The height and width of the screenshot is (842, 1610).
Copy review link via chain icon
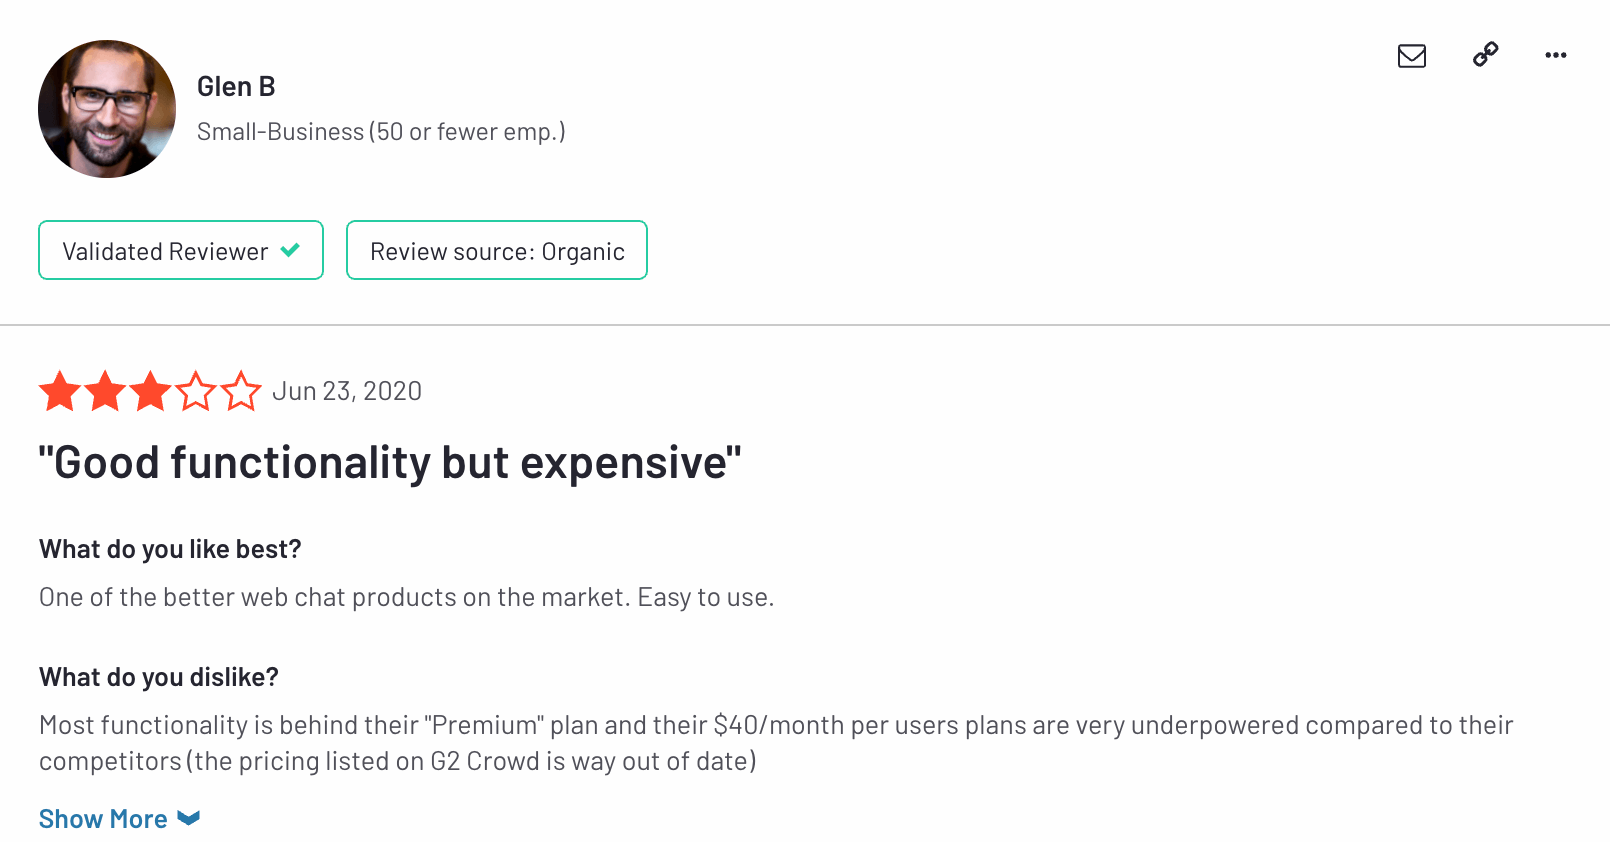click(x=1485, y=54)
